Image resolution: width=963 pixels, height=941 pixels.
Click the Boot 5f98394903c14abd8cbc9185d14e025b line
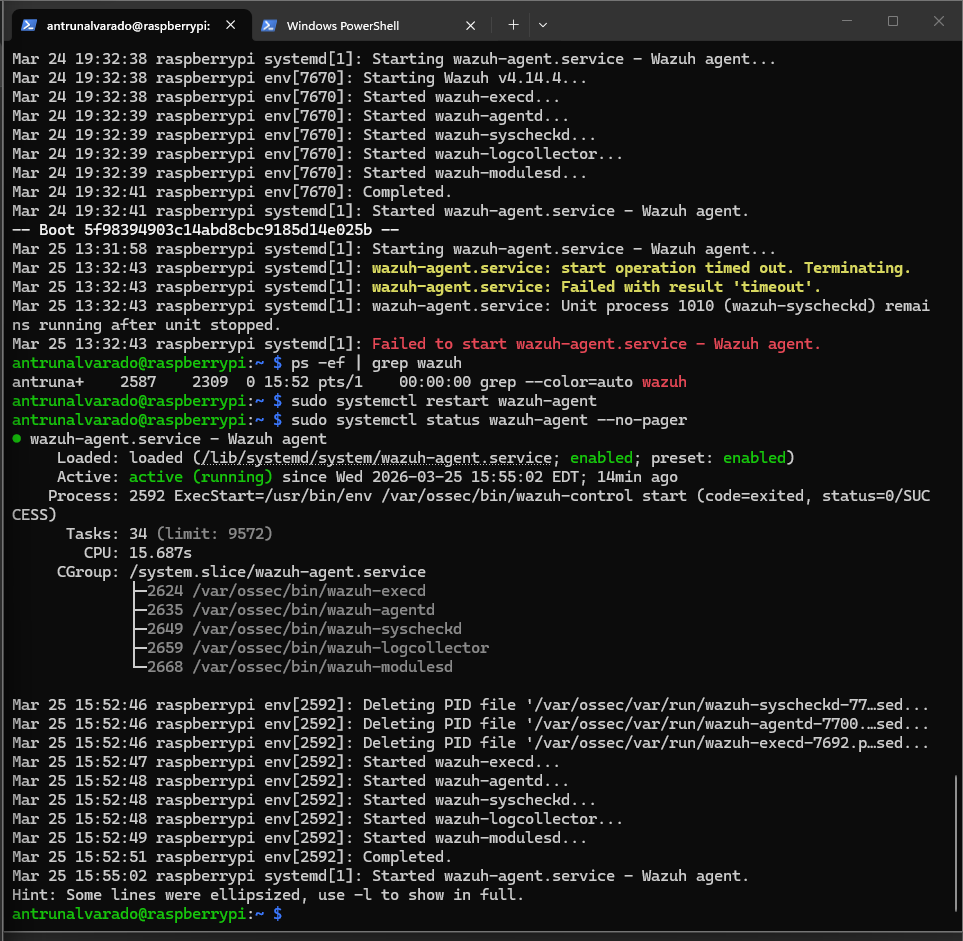[x=205, y=230]
